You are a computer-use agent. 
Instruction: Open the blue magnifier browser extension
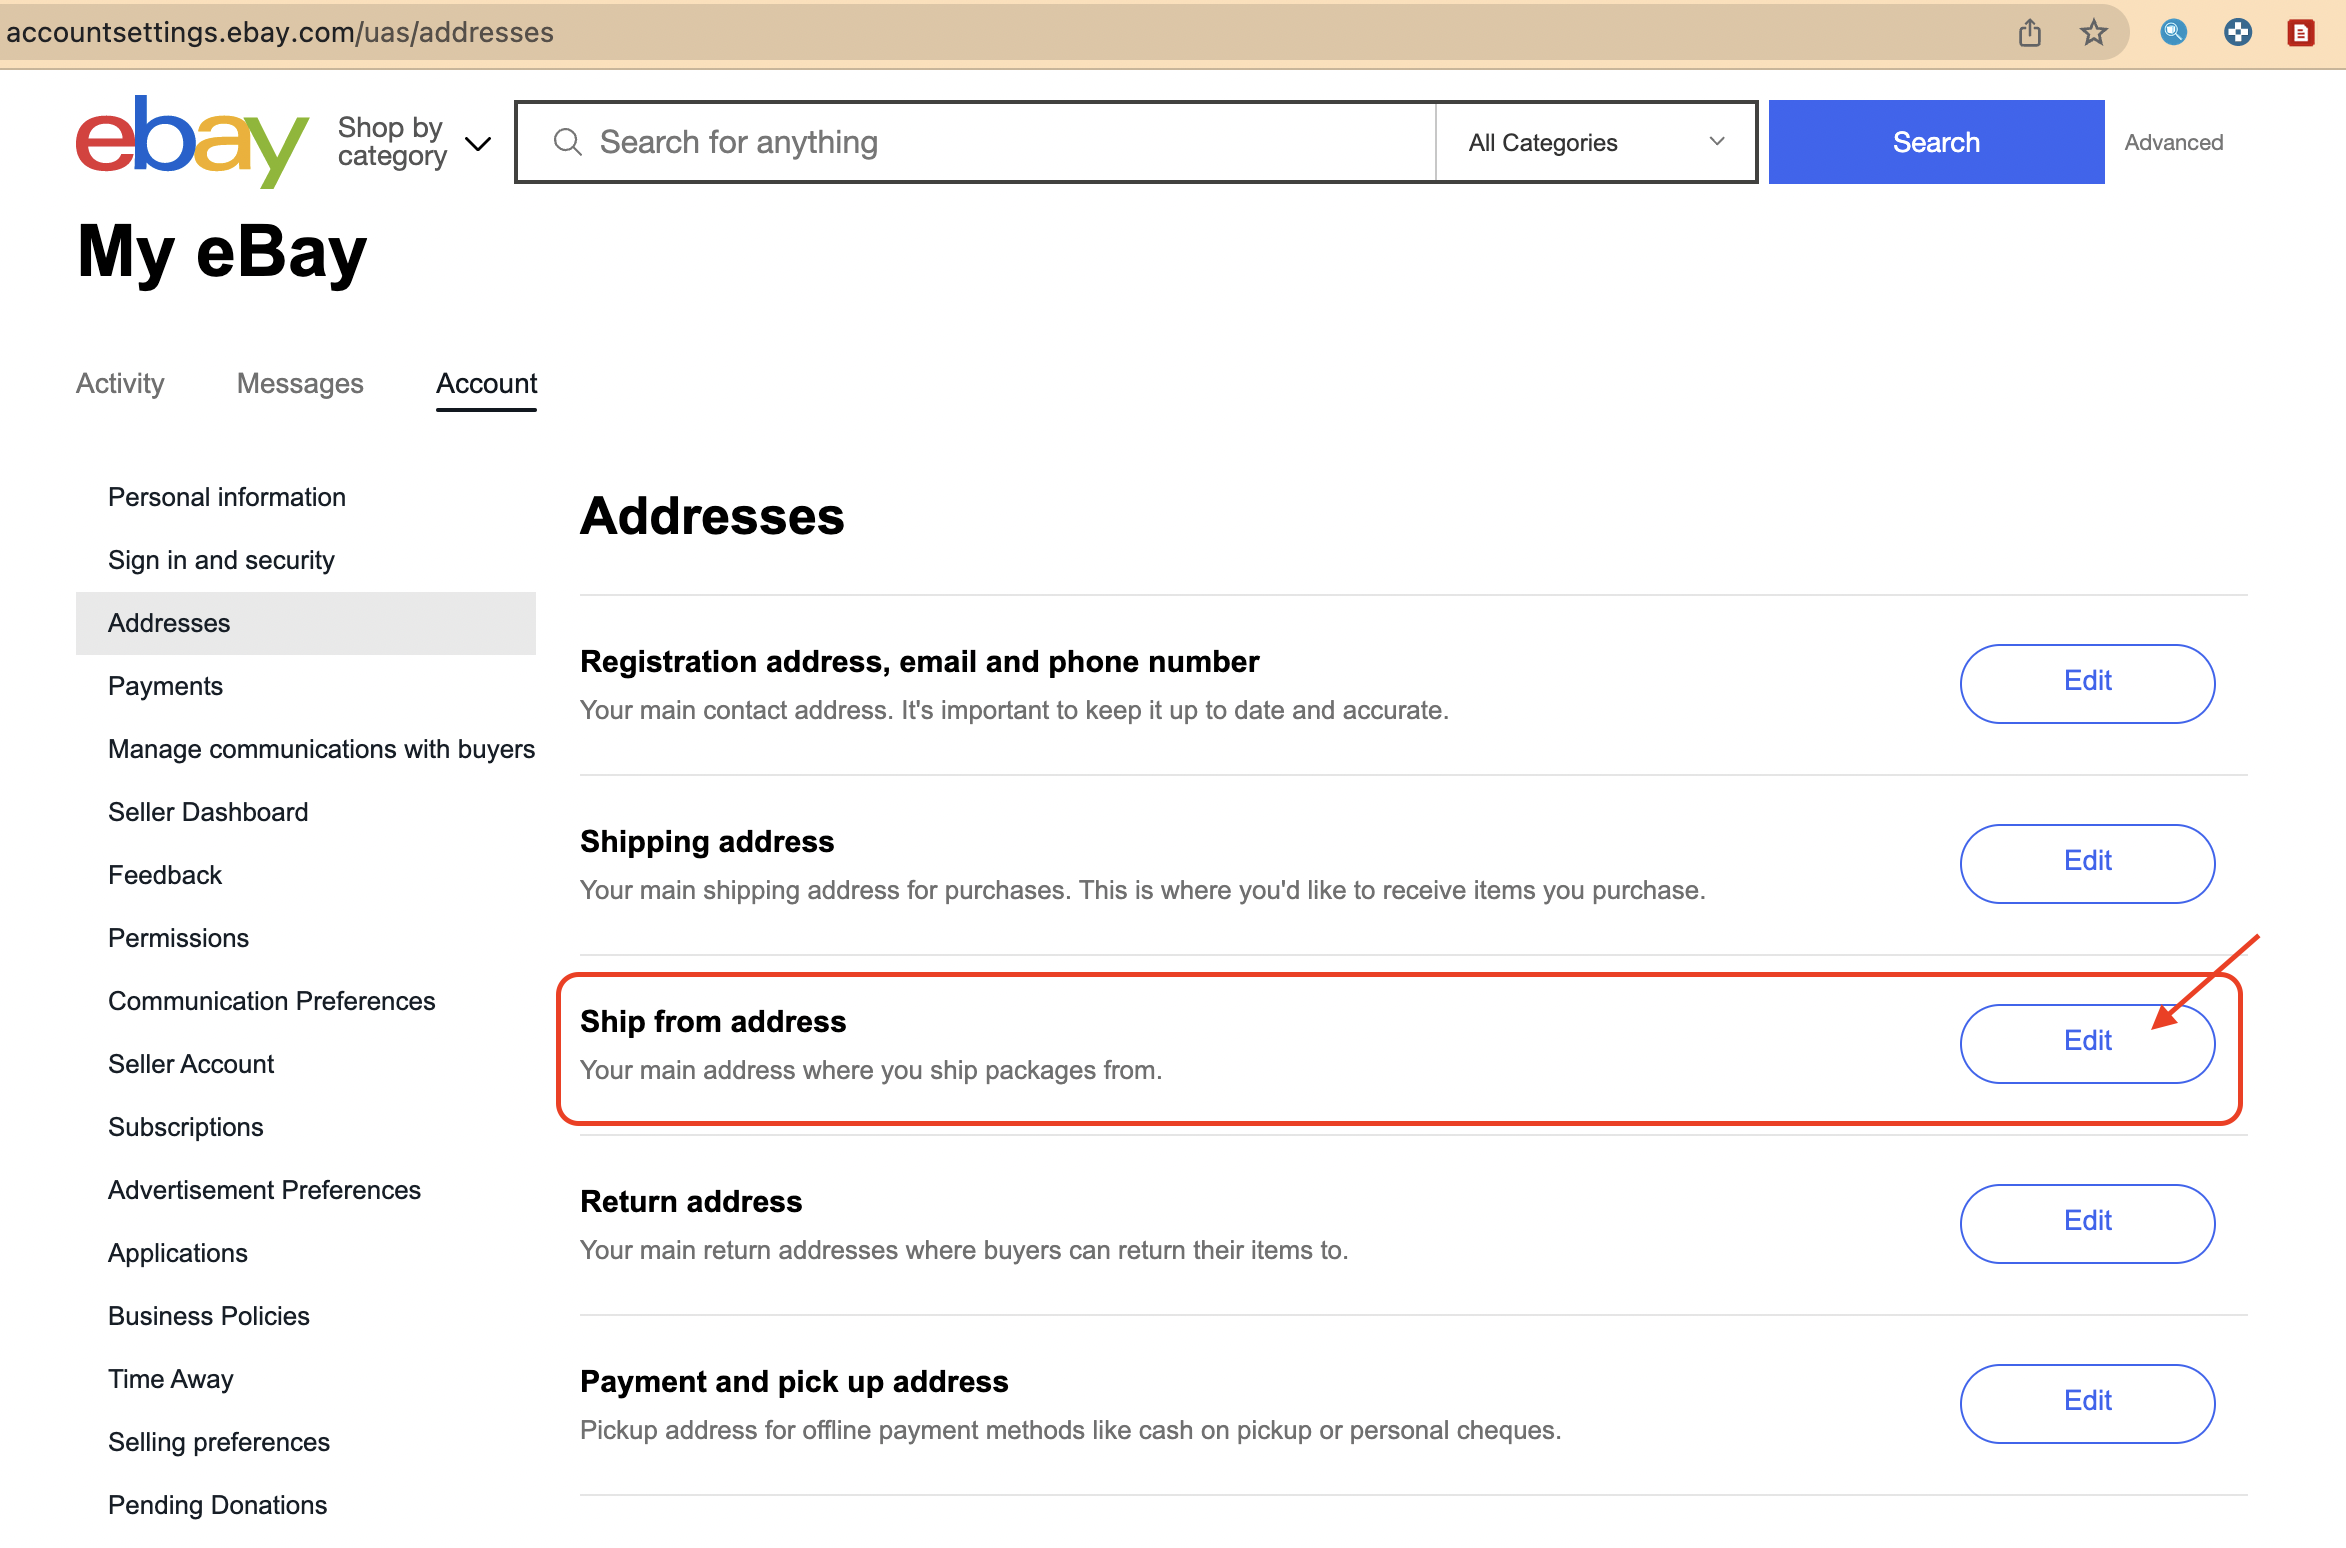click(2173, 33)
